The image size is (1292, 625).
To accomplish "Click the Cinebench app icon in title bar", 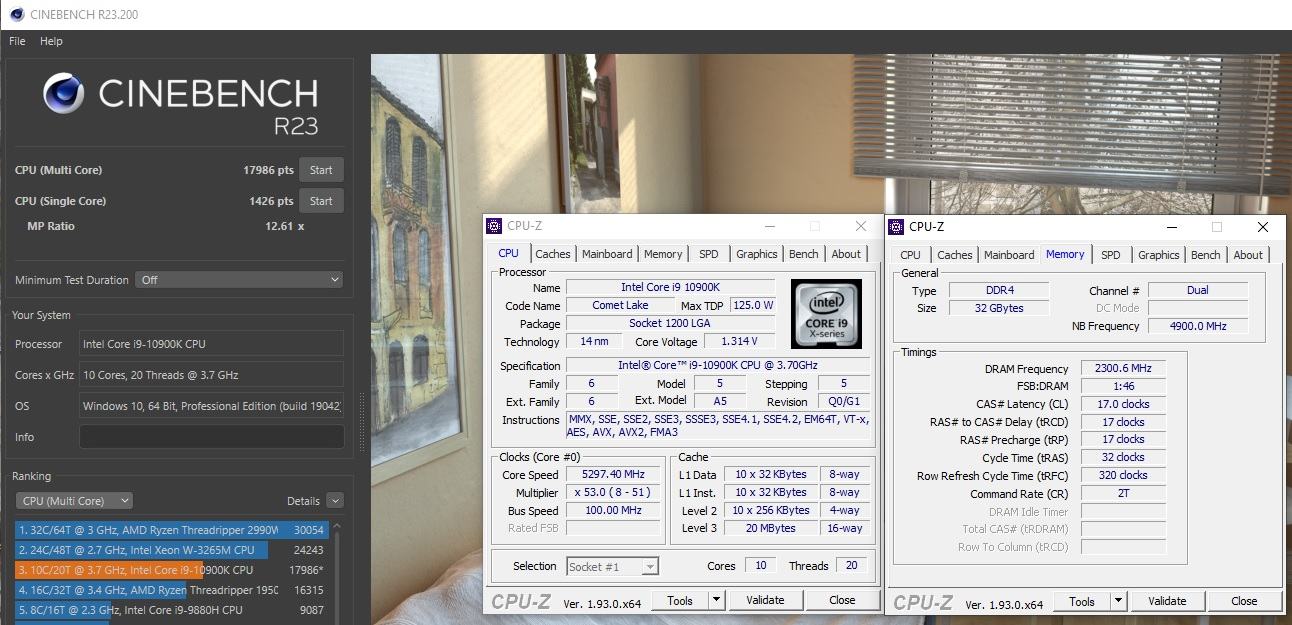I will click(x=16, y=14).
